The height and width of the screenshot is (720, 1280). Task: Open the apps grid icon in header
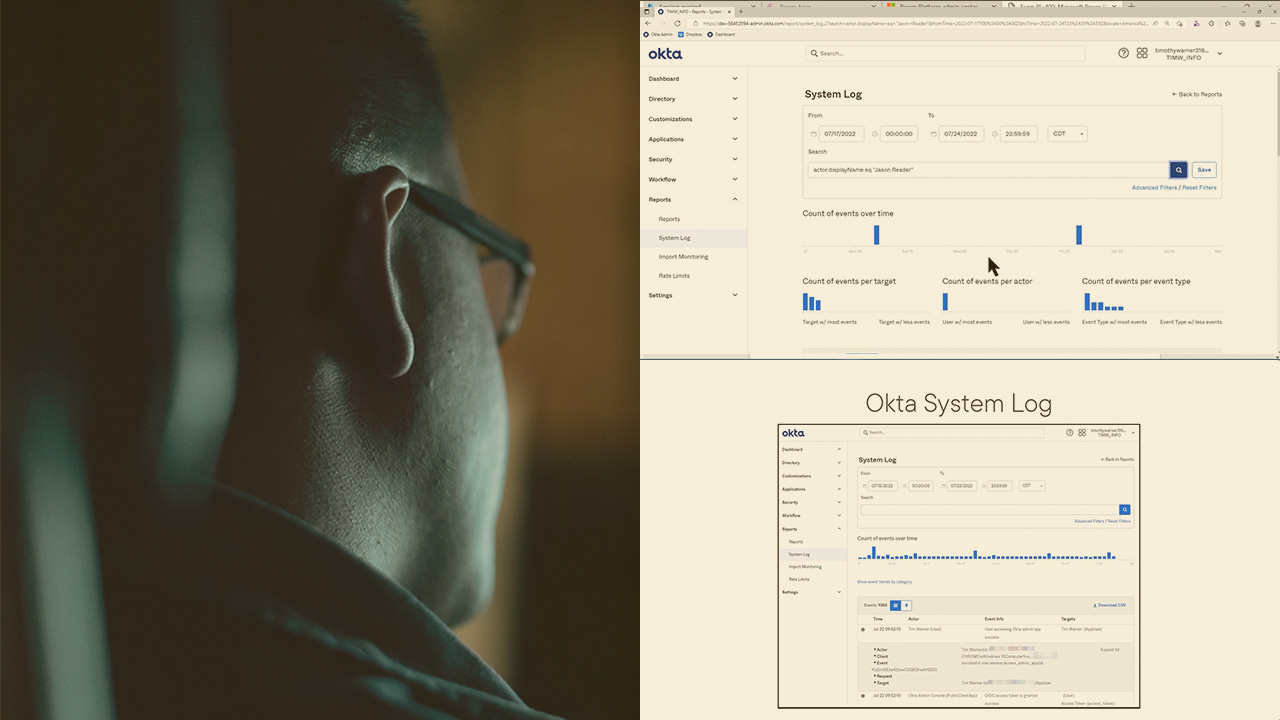[1142, 53]
